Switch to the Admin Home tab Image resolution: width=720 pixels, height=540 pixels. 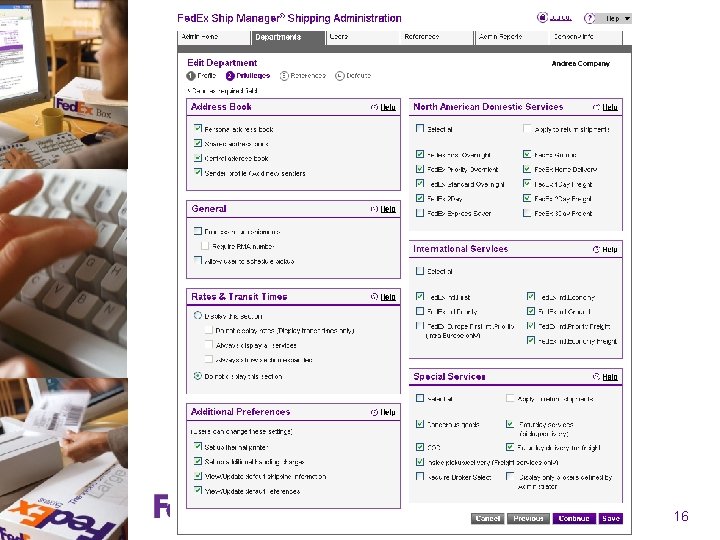pyautogui.click(x=214, y=37)
